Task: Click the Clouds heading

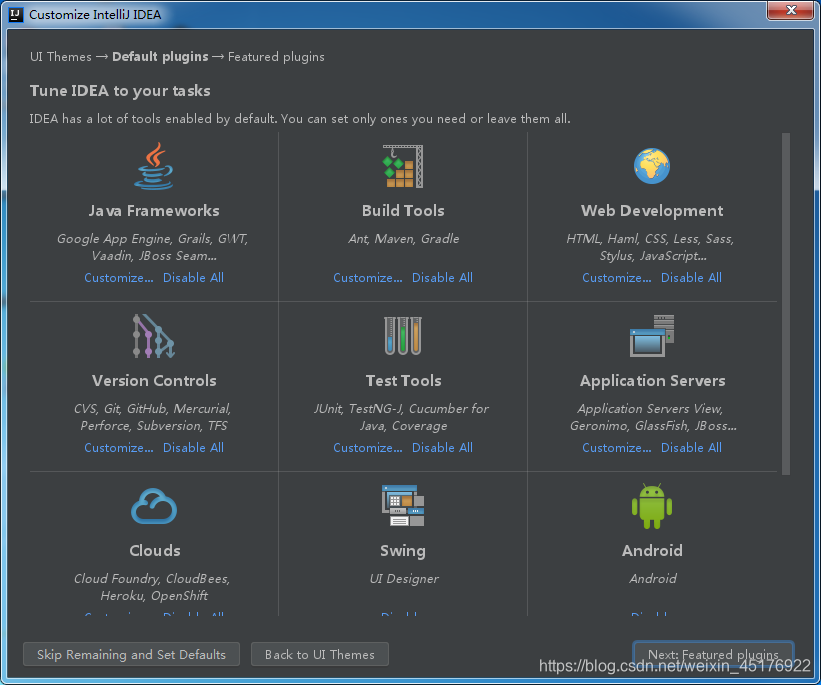Action: point(154,550)
